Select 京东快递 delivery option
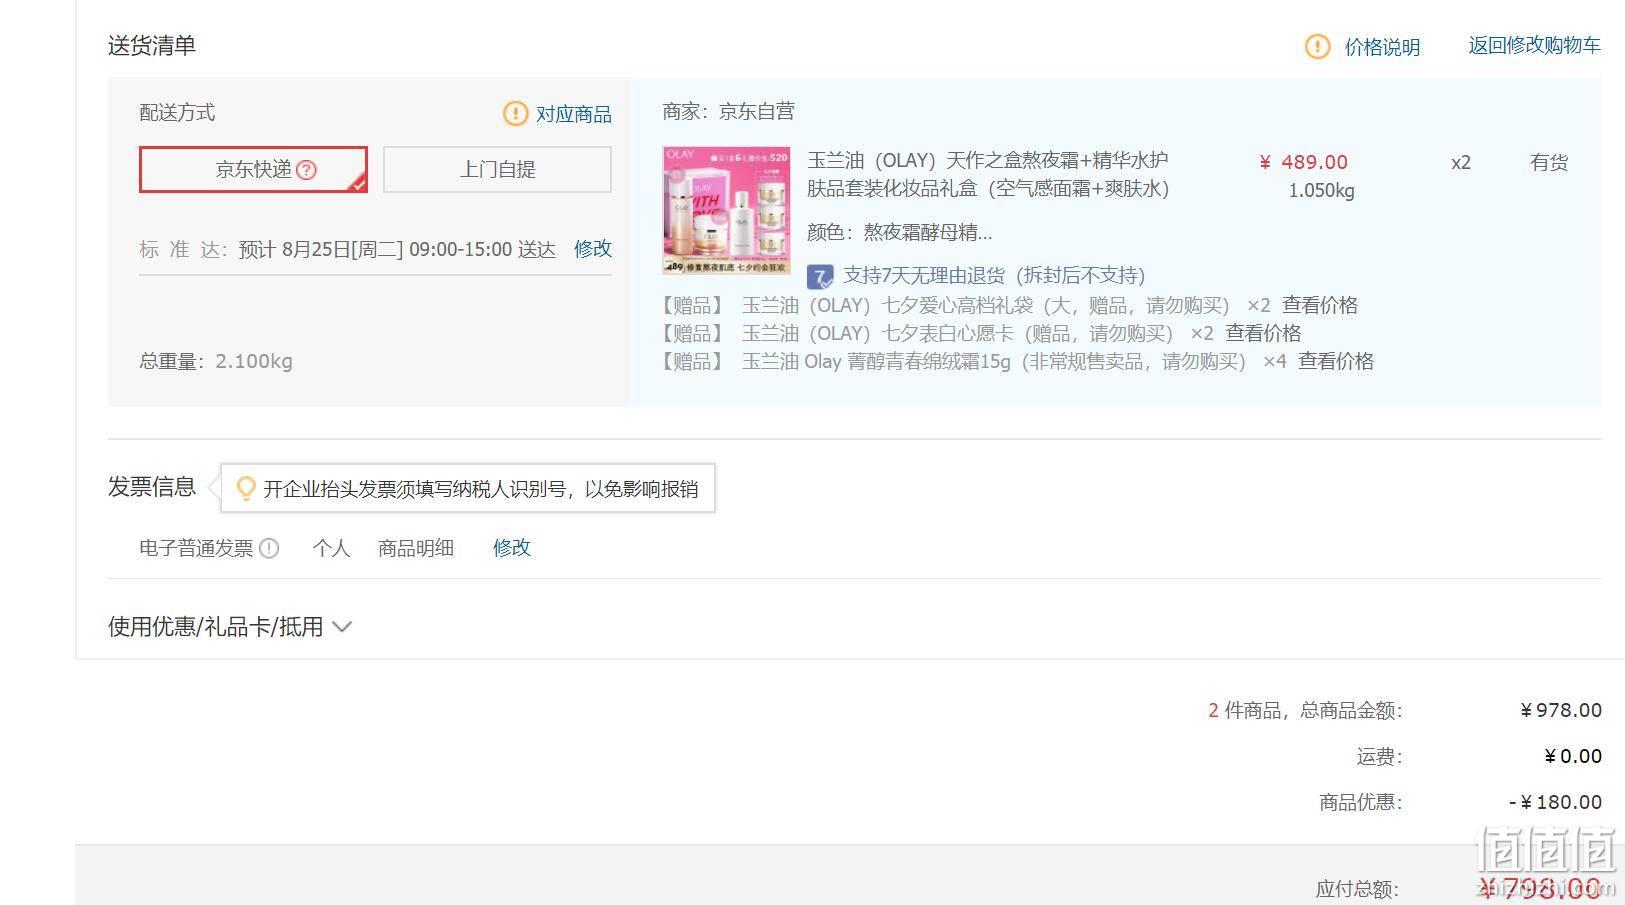The image size is (1625, 905). pyautogui.click(x=253, y=169)
